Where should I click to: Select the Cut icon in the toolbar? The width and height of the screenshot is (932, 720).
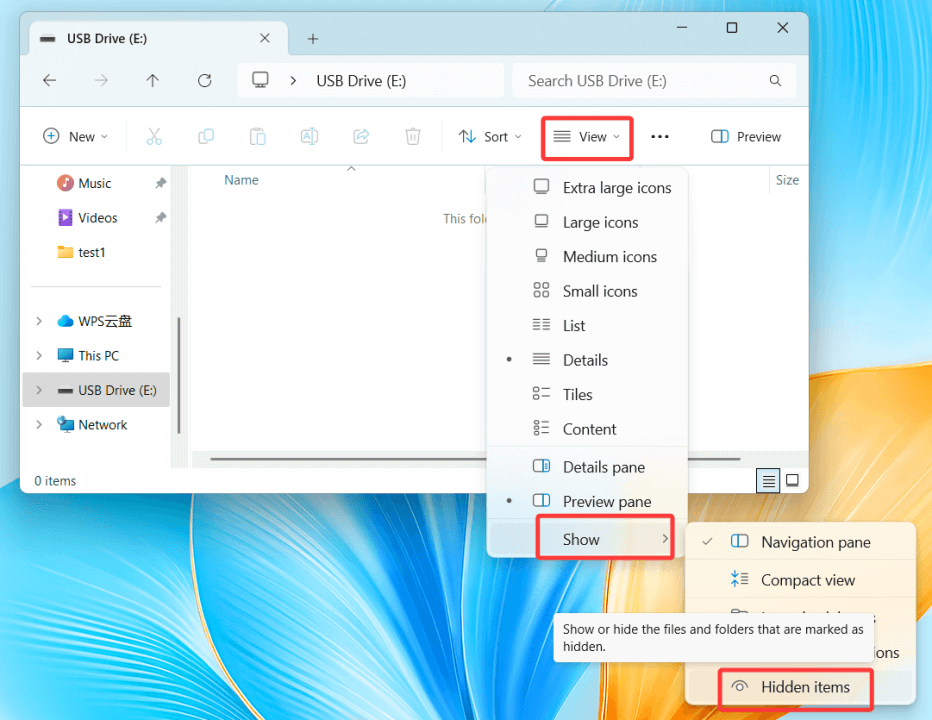point(153,136)
